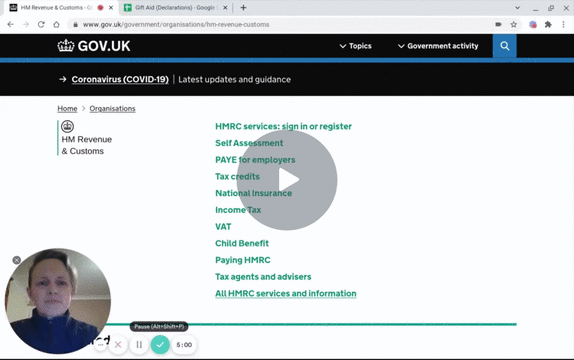Image resolution: width=574 pixels, height=360 pixels.
Task: Click the arrow icon before Coronavirus
Action: [x=63, y=79]
